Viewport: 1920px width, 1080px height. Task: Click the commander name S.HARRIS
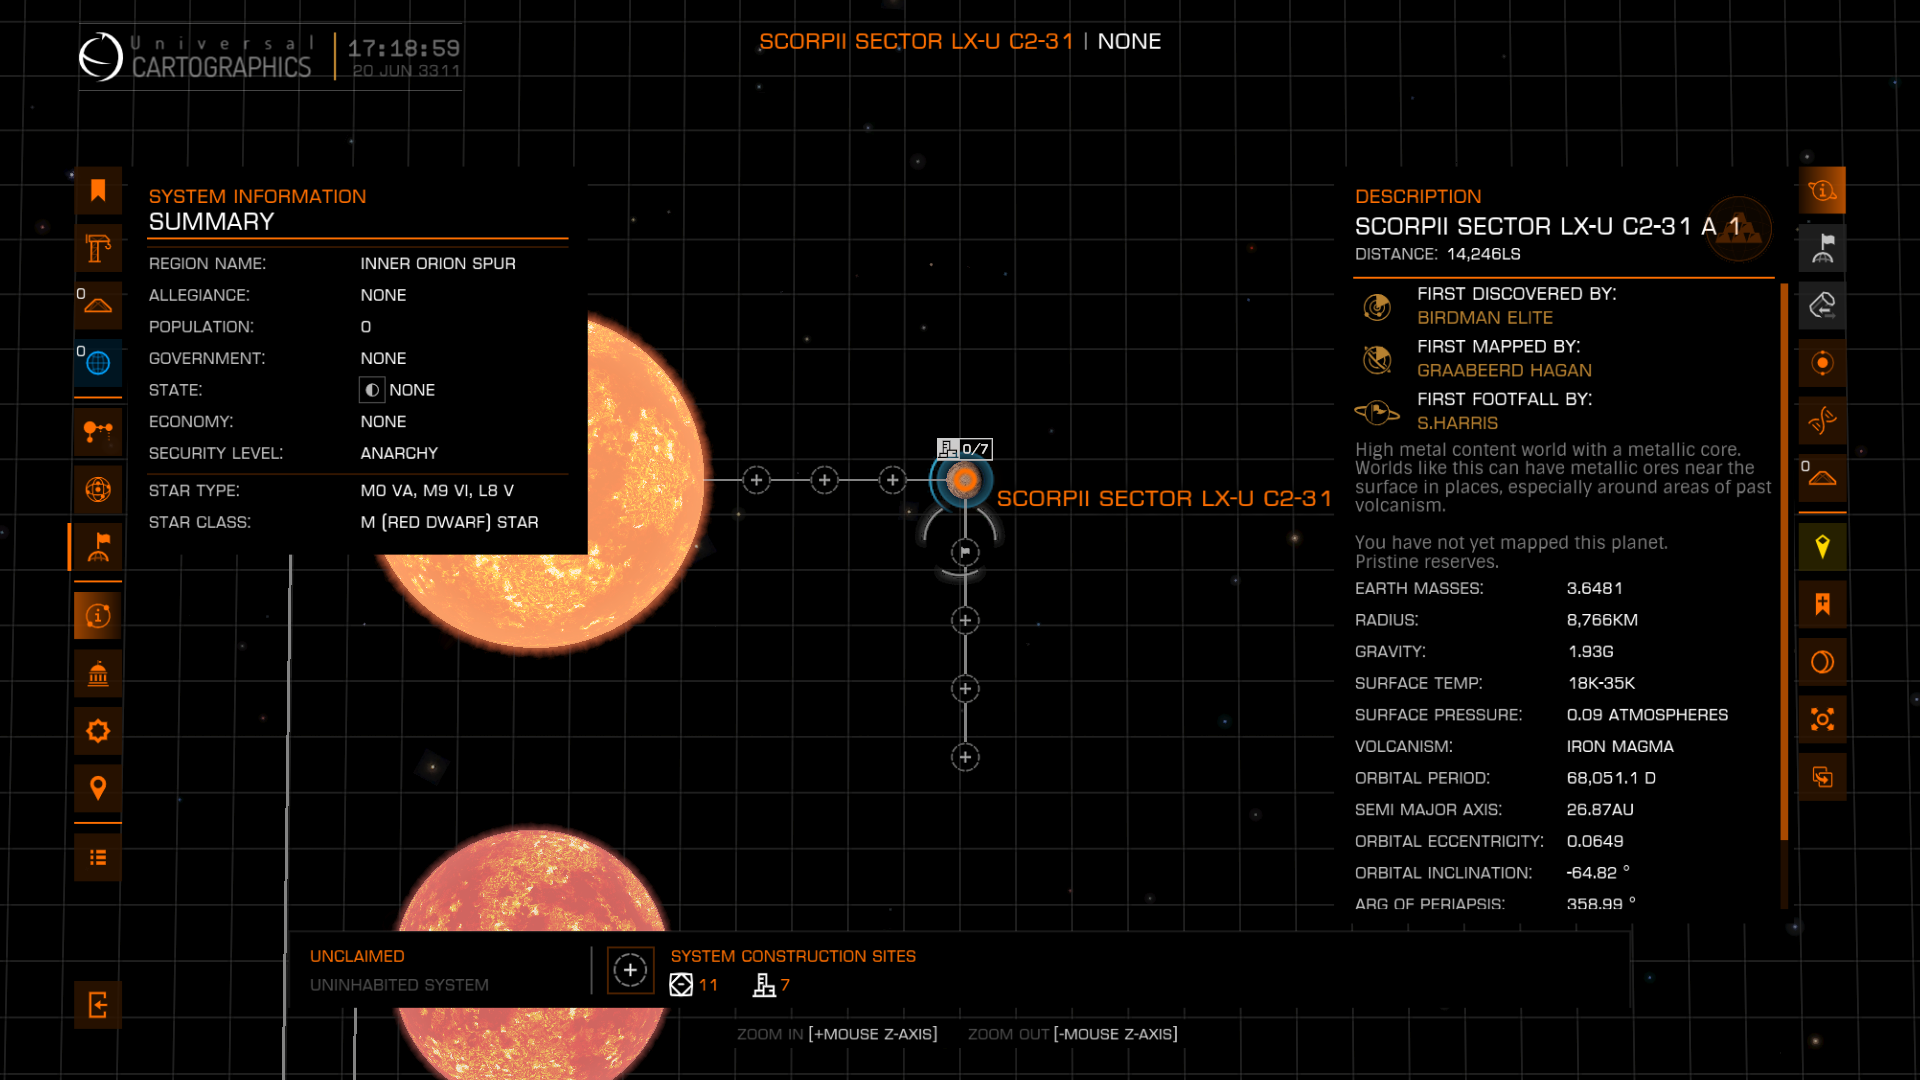(1457, 423)
